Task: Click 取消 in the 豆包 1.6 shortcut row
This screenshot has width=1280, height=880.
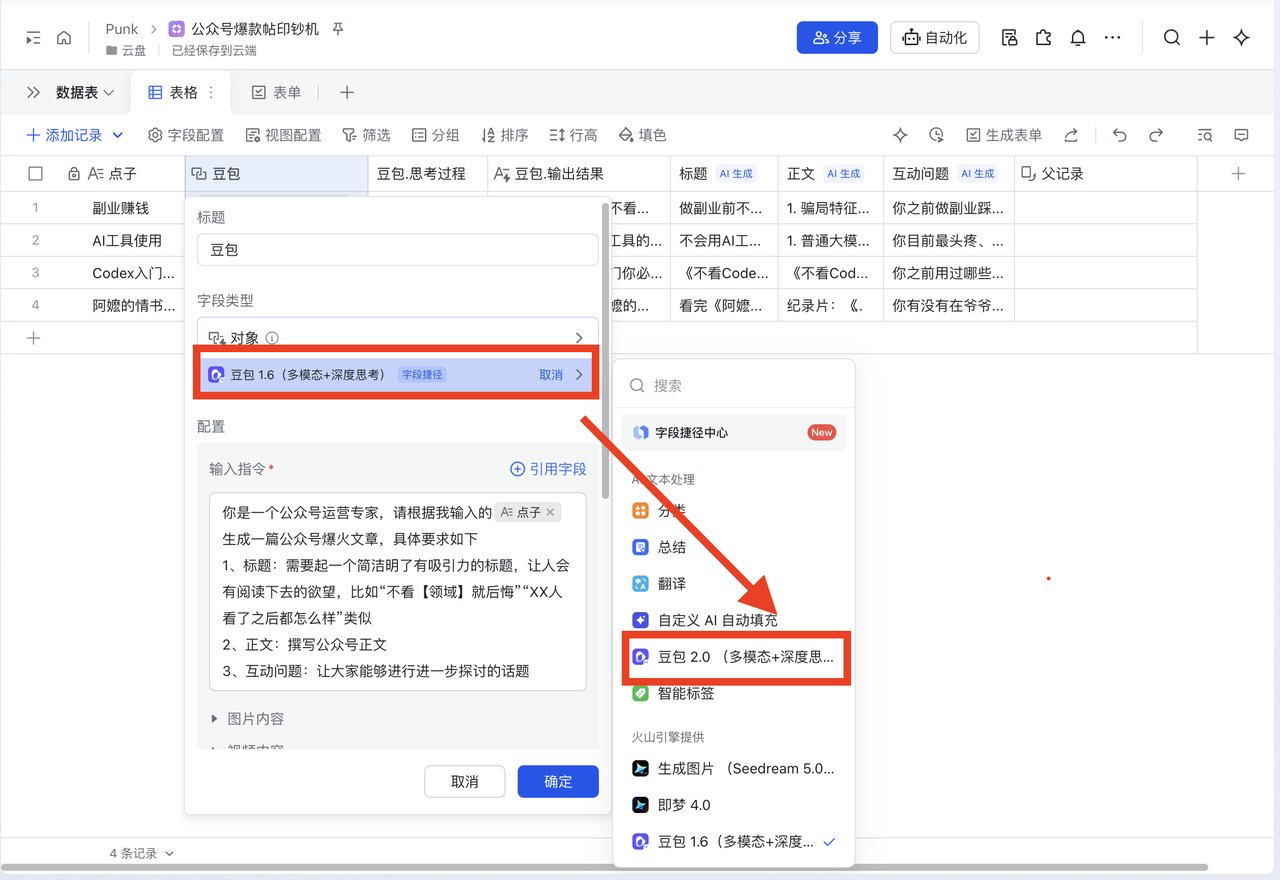Action: [x=551, y=375]
